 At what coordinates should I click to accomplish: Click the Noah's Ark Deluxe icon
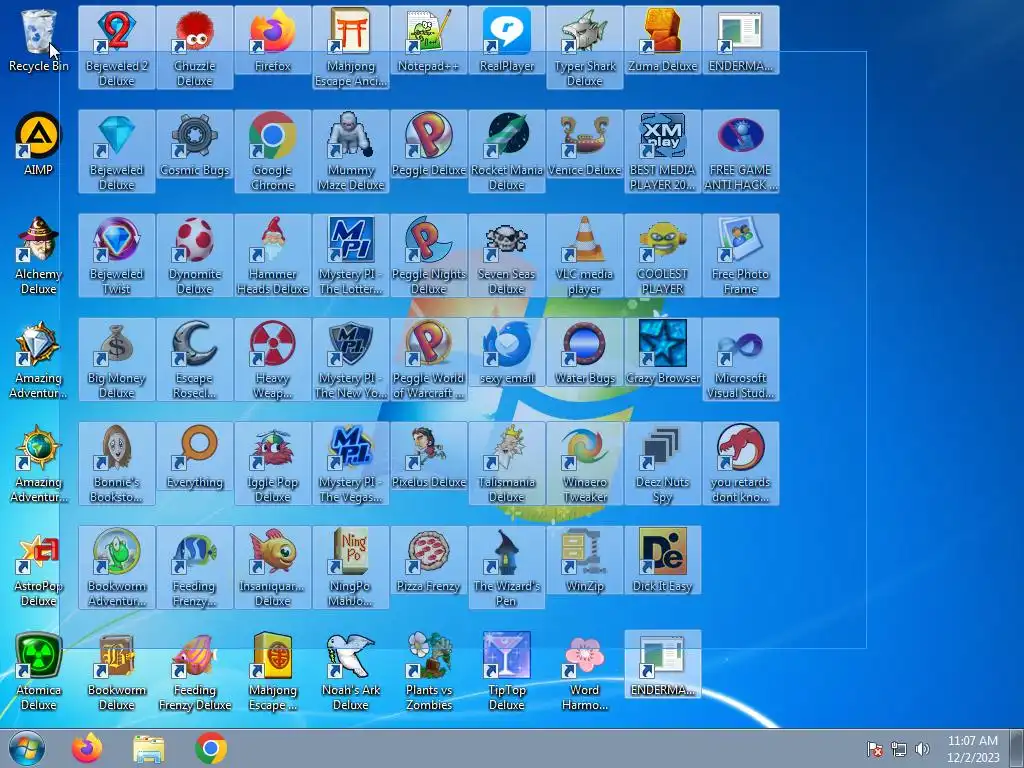click(351, 672)
